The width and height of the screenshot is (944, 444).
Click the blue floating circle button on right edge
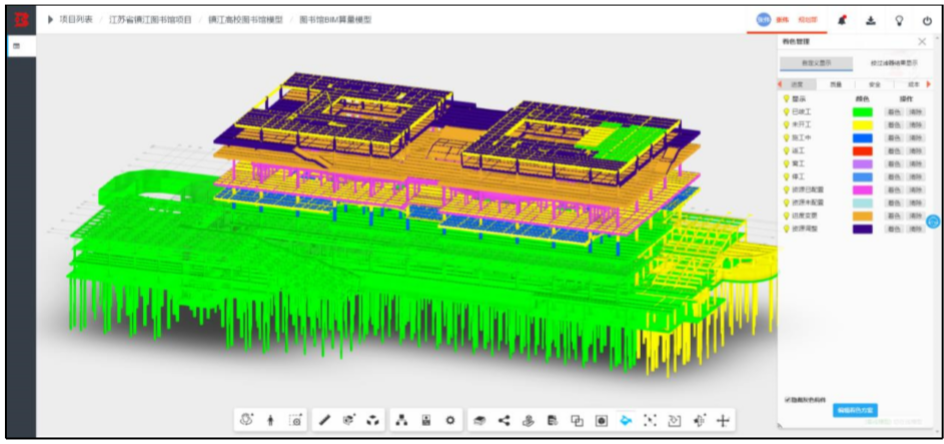click(x=933, y=222)
